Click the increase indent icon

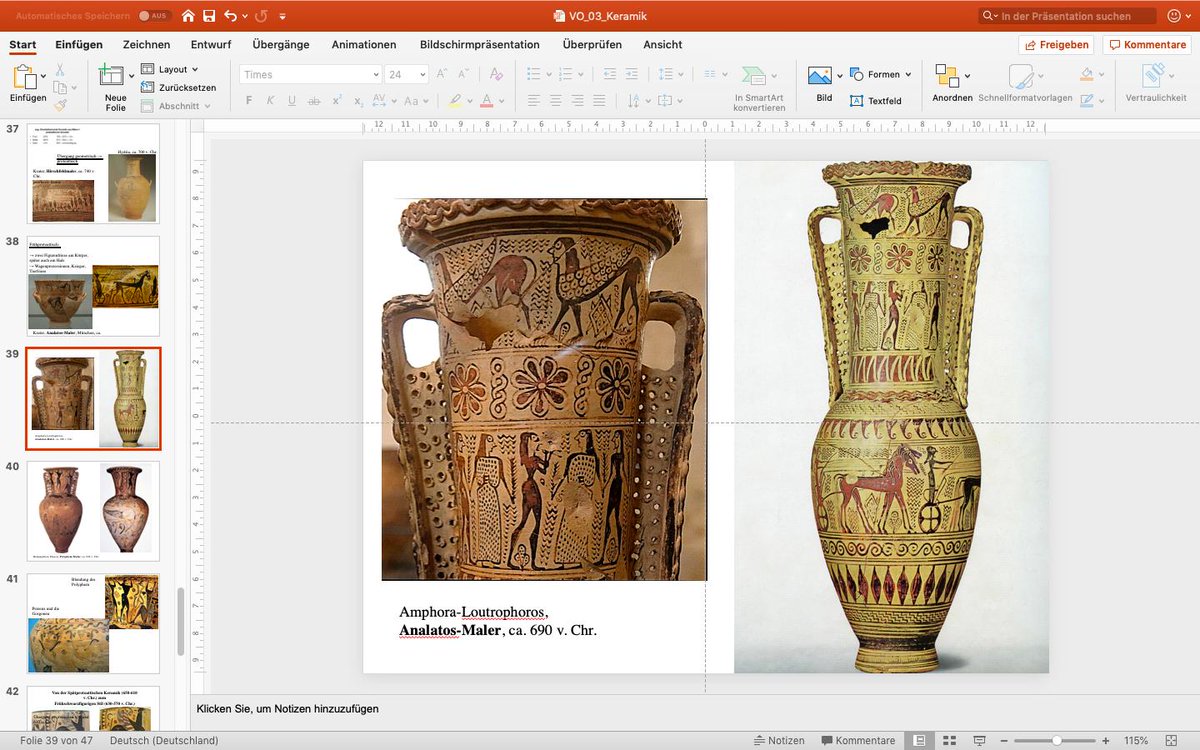click(x=631, y=74)
